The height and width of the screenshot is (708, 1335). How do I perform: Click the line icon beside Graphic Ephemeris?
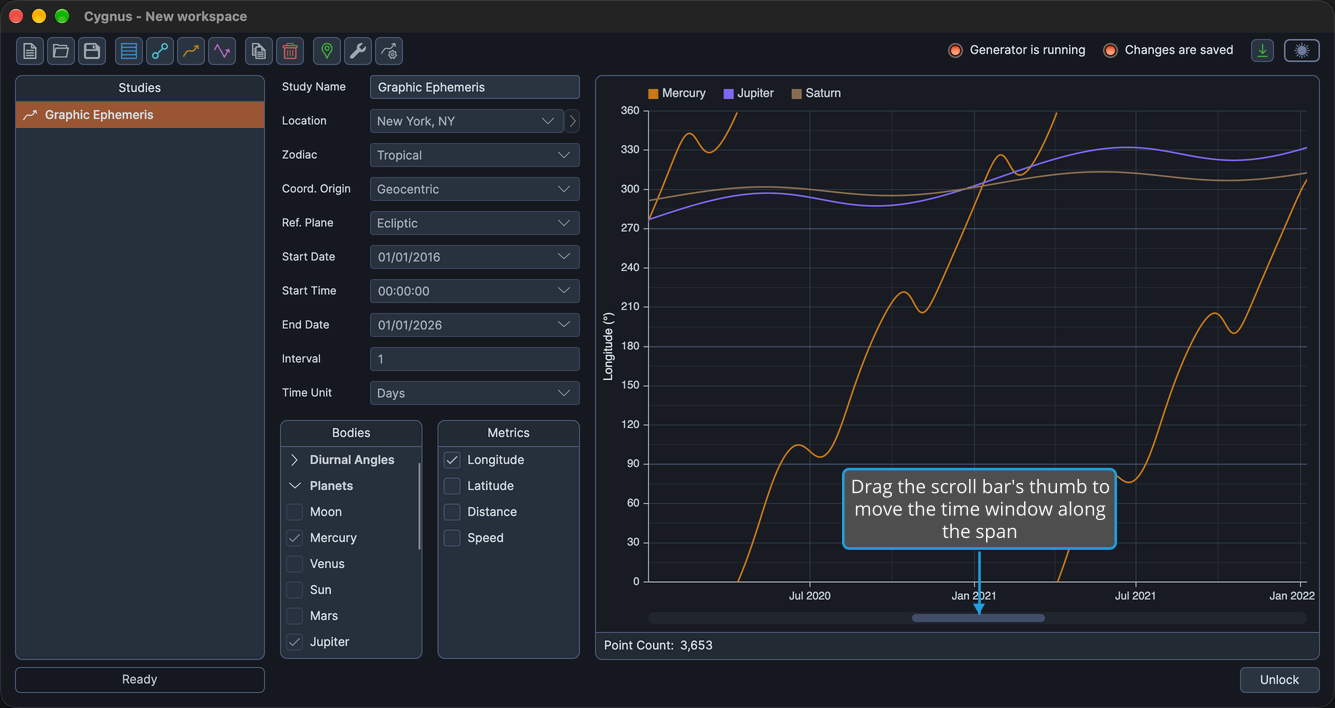pyautogui.click(x=30, y=115)
